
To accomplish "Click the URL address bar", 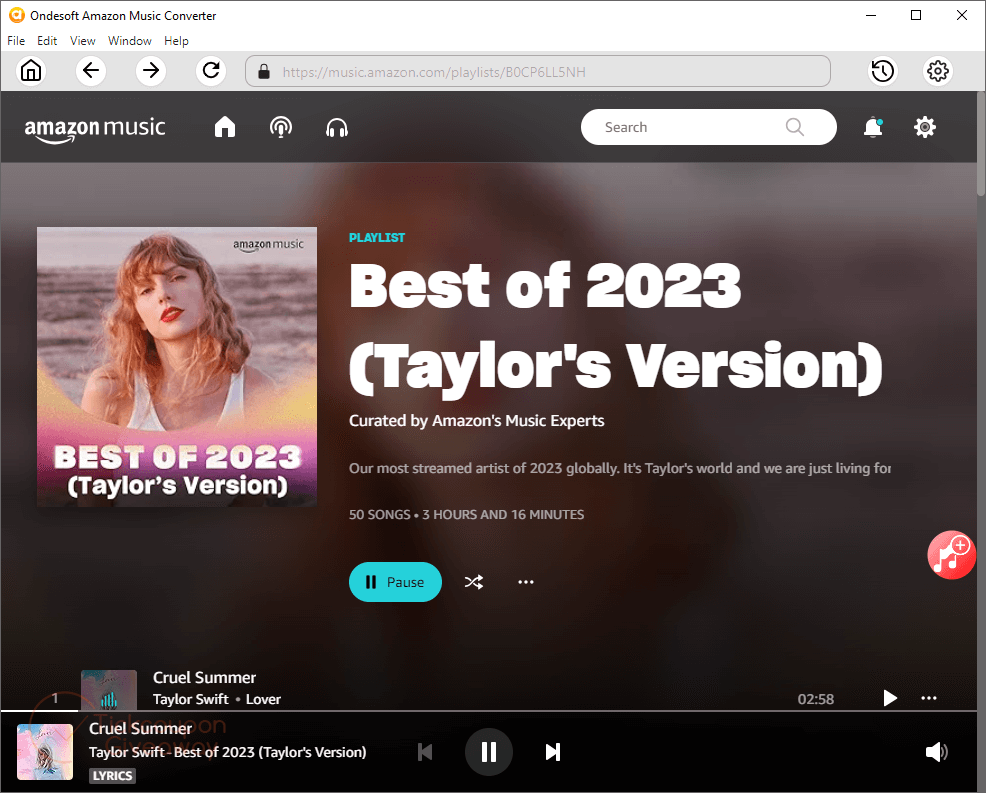I will [x=538, y=72].
